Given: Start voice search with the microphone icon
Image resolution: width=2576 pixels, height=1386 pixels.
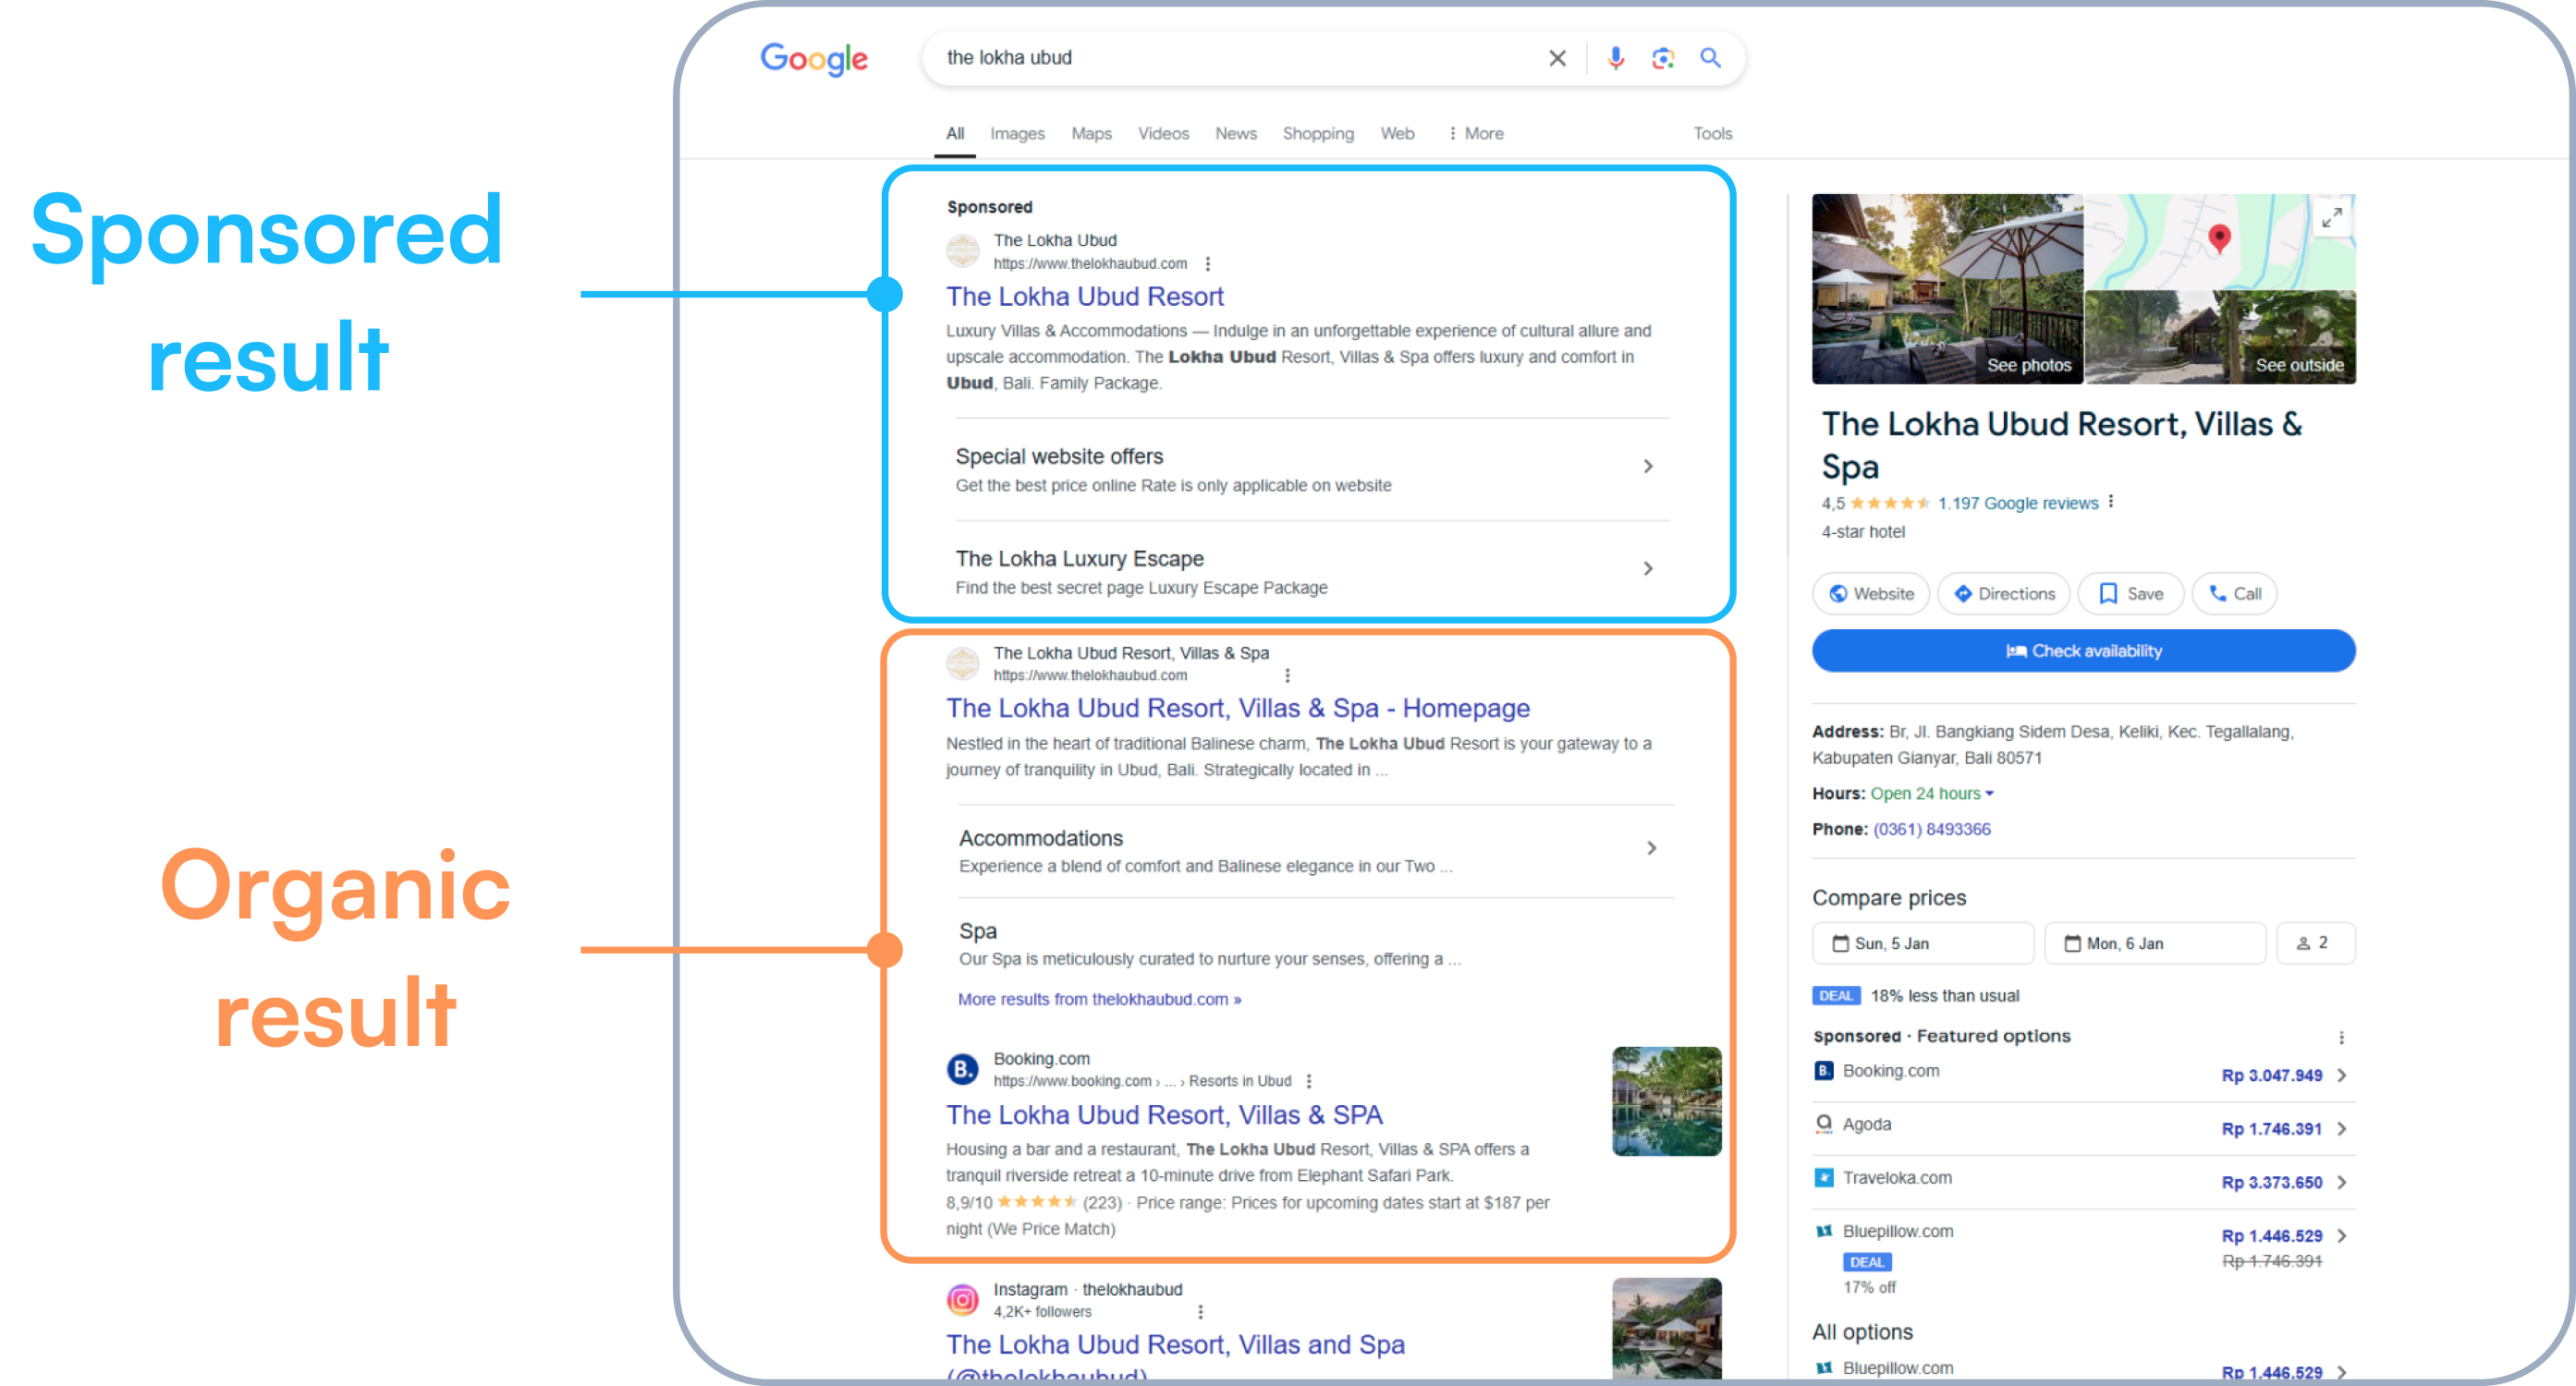Looking at the screenshot, I should (x=1615, y=58).
